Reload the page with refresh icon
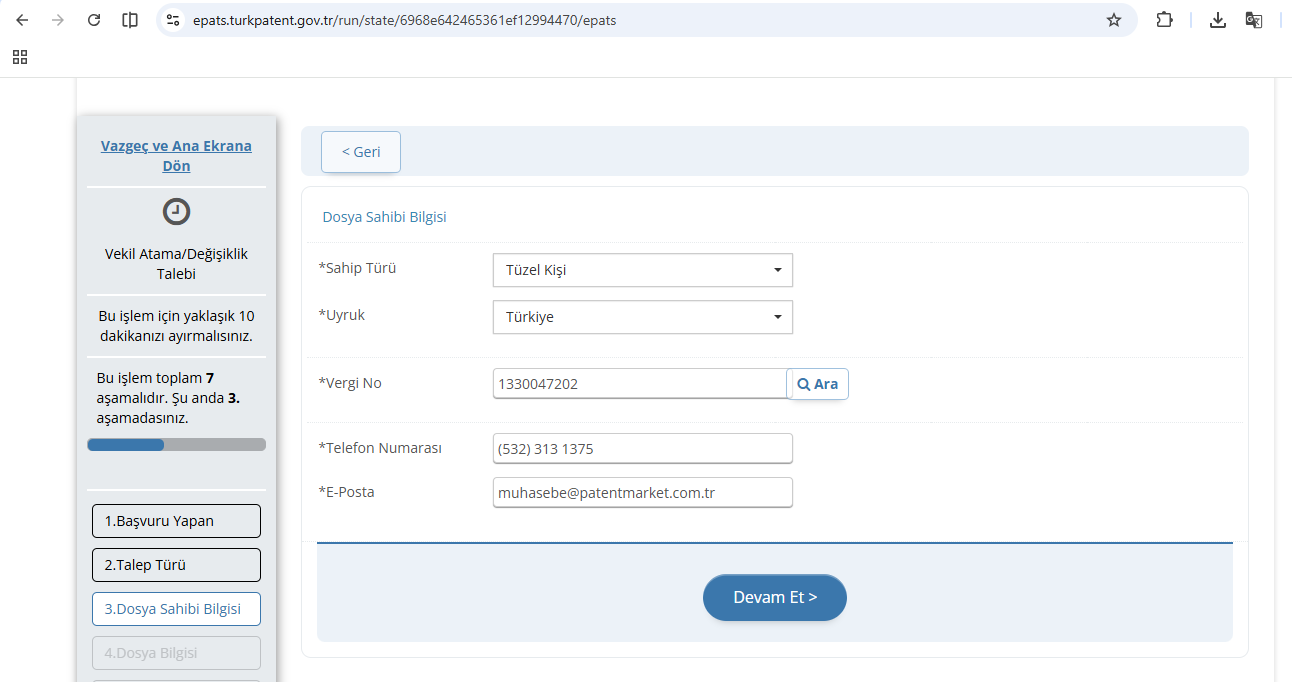 click(94, 20)
